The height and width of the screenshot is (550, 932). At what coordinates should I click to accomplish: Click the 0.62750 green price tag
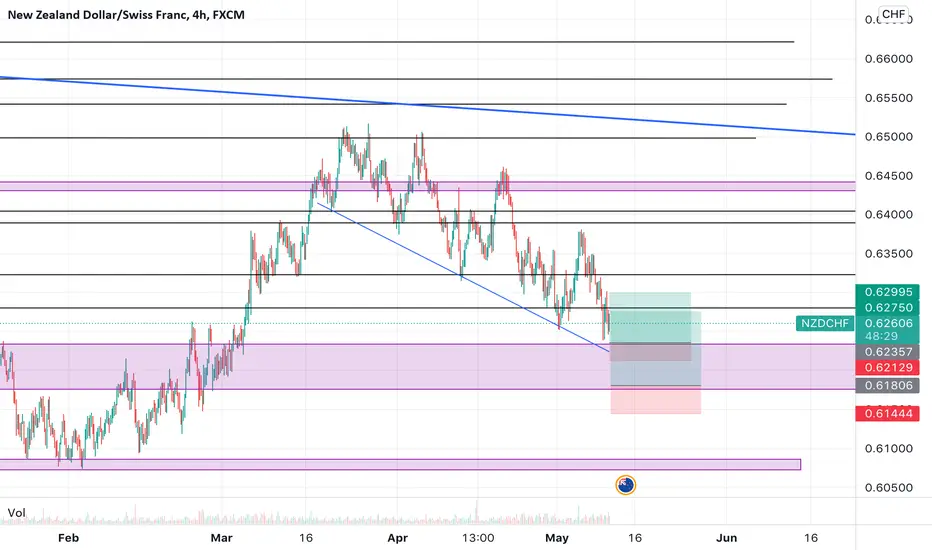[888, 307]
